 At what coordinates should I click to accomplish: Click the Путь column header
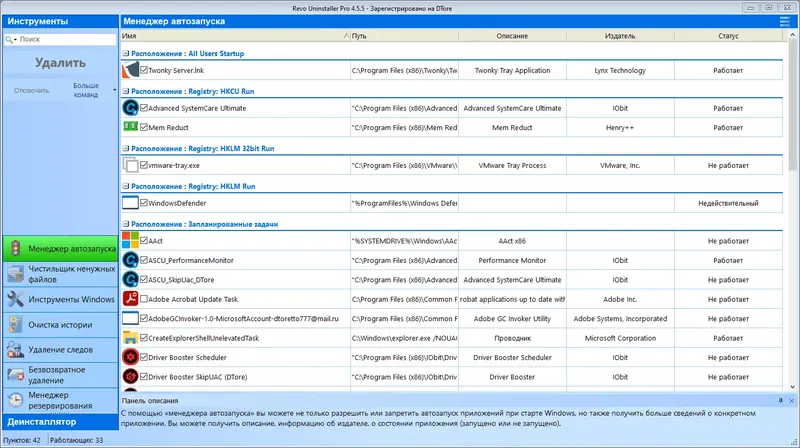pos(404,36)
